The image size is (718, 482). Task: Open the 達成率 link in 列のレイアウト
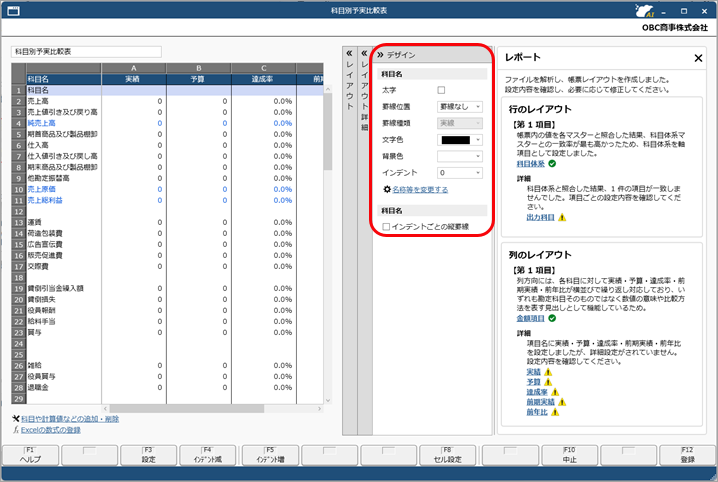coord(537,392)
